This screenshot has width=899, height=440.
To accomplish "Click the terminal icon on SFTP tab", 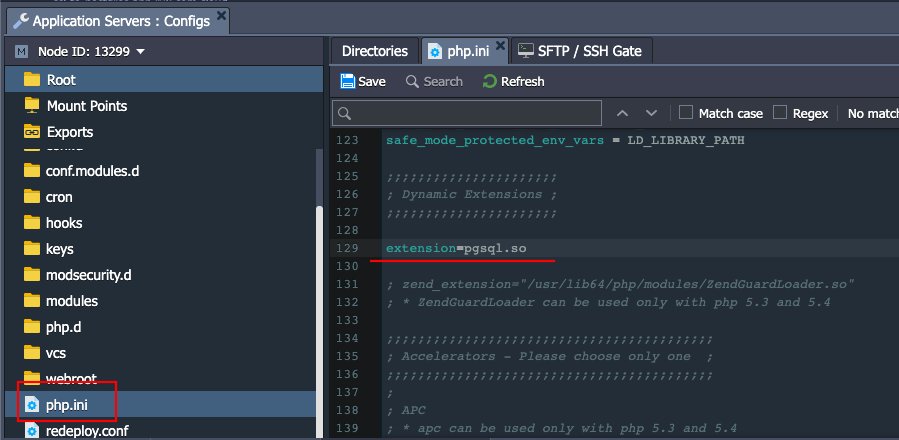I will [526, 50].
